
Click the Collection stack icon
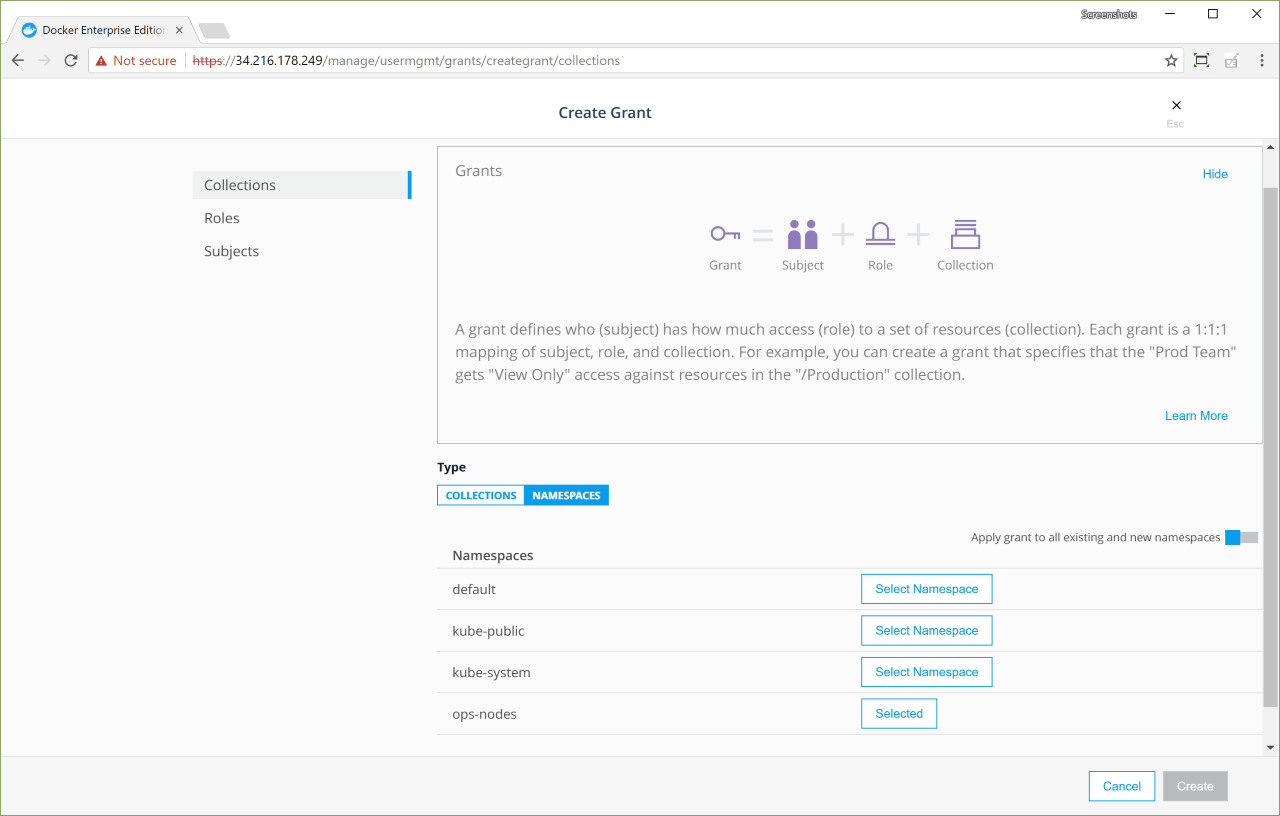tap(965, 234)
